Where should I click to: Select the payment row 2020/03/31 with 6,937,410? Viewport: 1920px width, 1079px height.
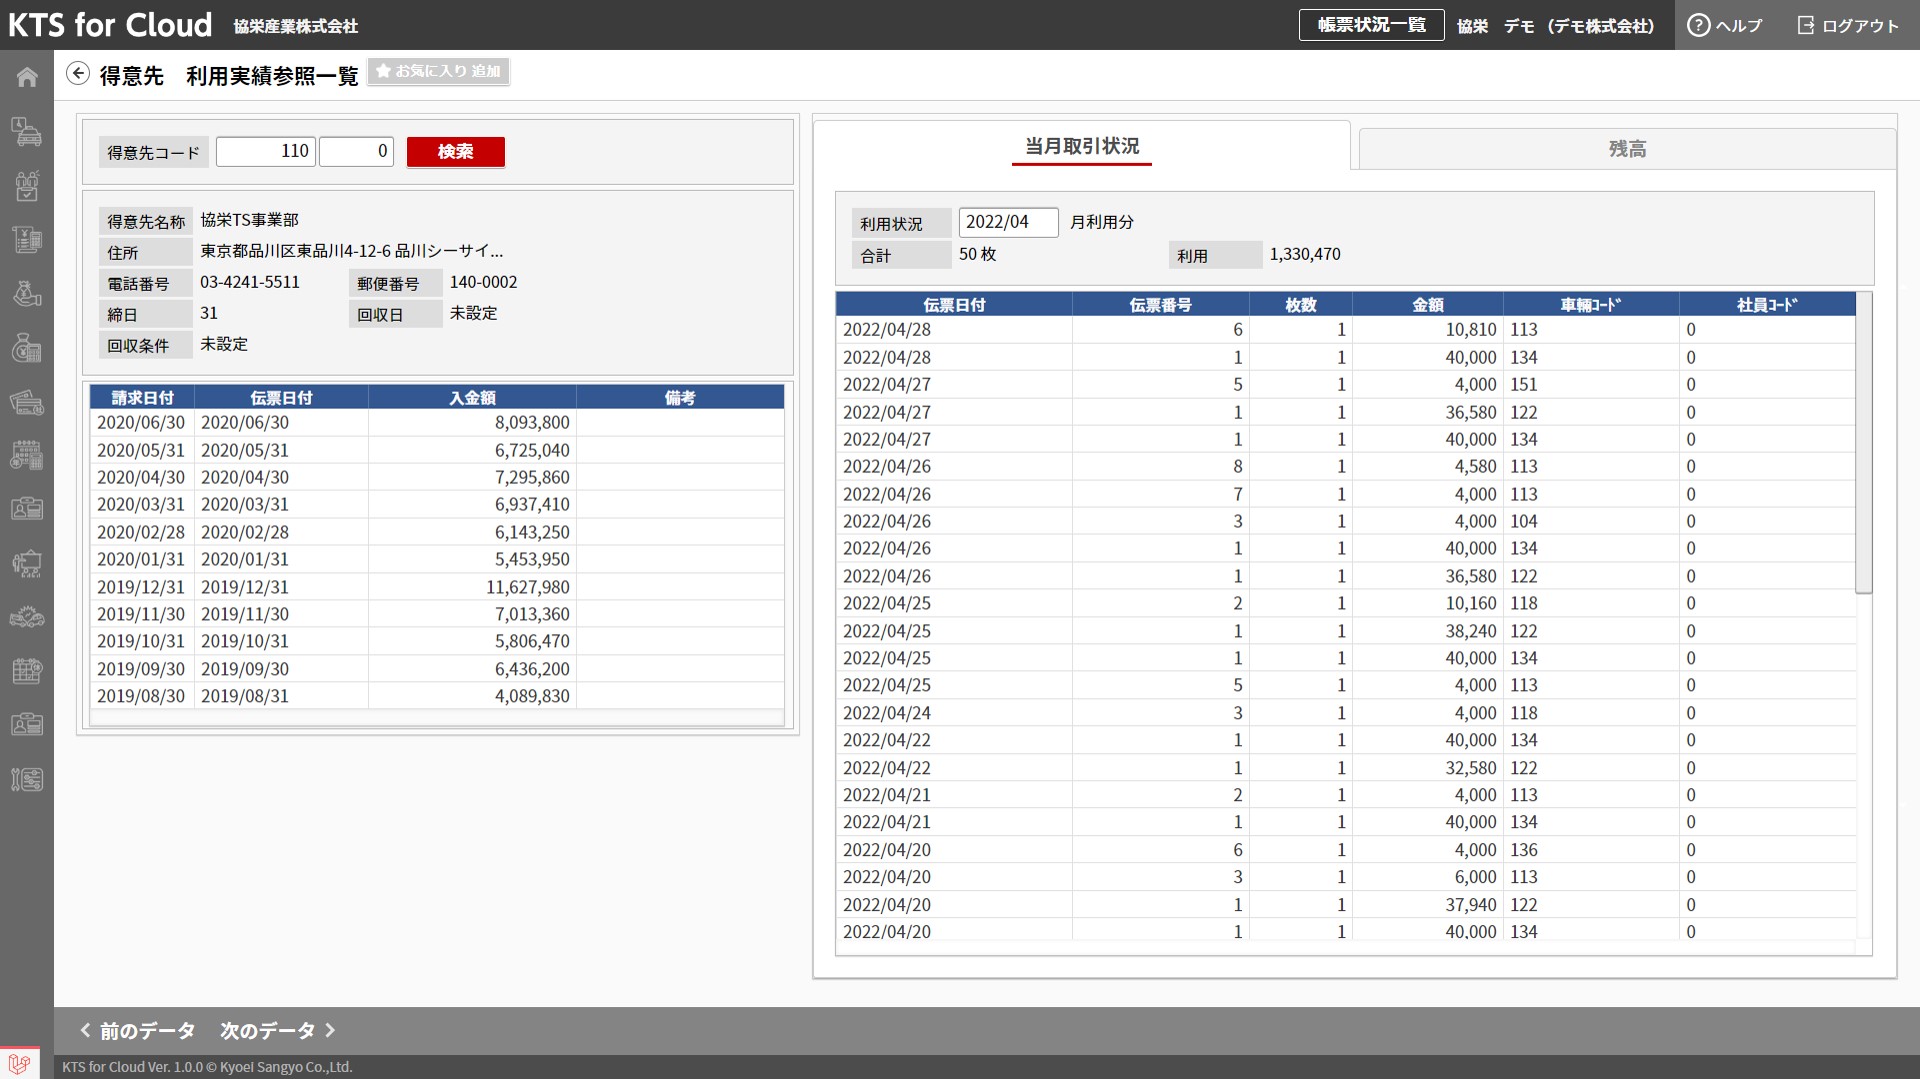coord(437,505)
